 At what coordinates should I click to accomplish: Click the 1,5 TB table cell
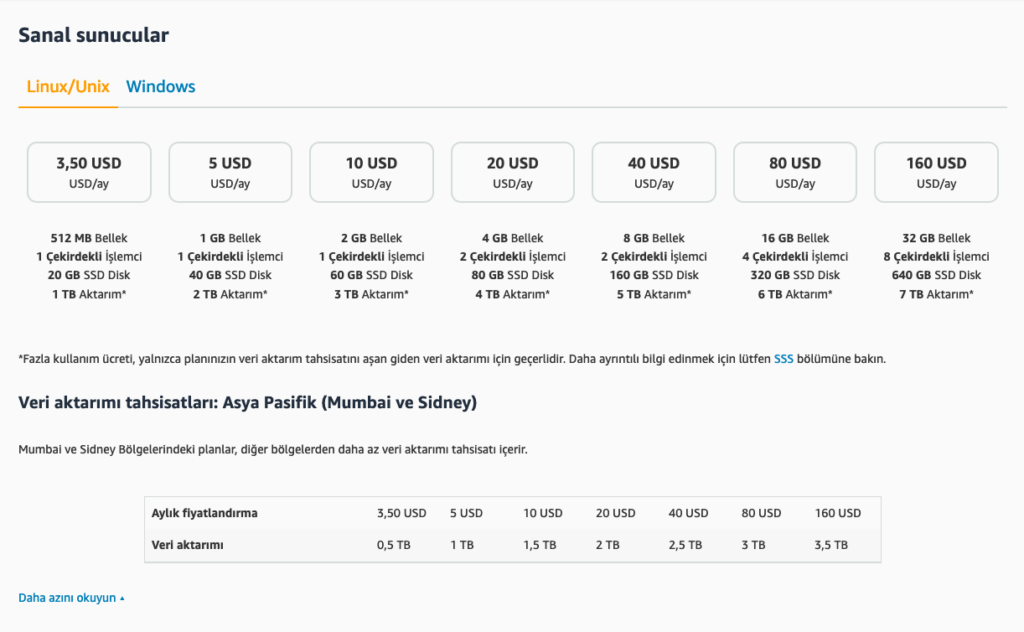pyautogui.click(x=540, y=545)
